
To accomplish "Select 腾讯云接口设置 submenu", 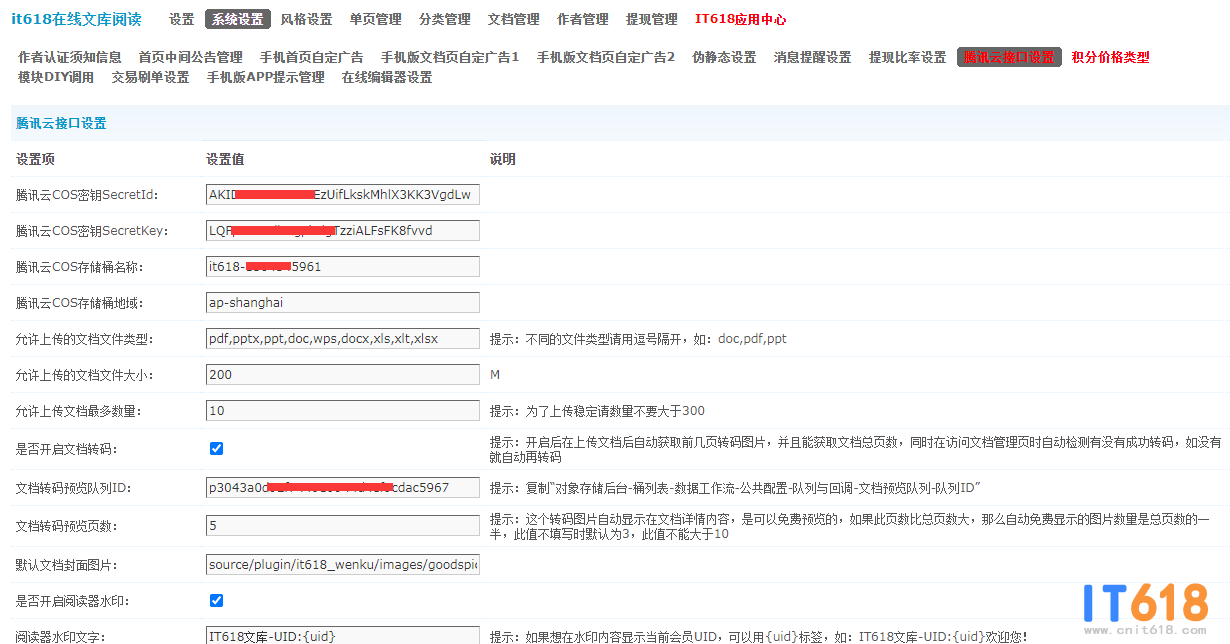I will pyautogui.click(x=1009, y=57).
